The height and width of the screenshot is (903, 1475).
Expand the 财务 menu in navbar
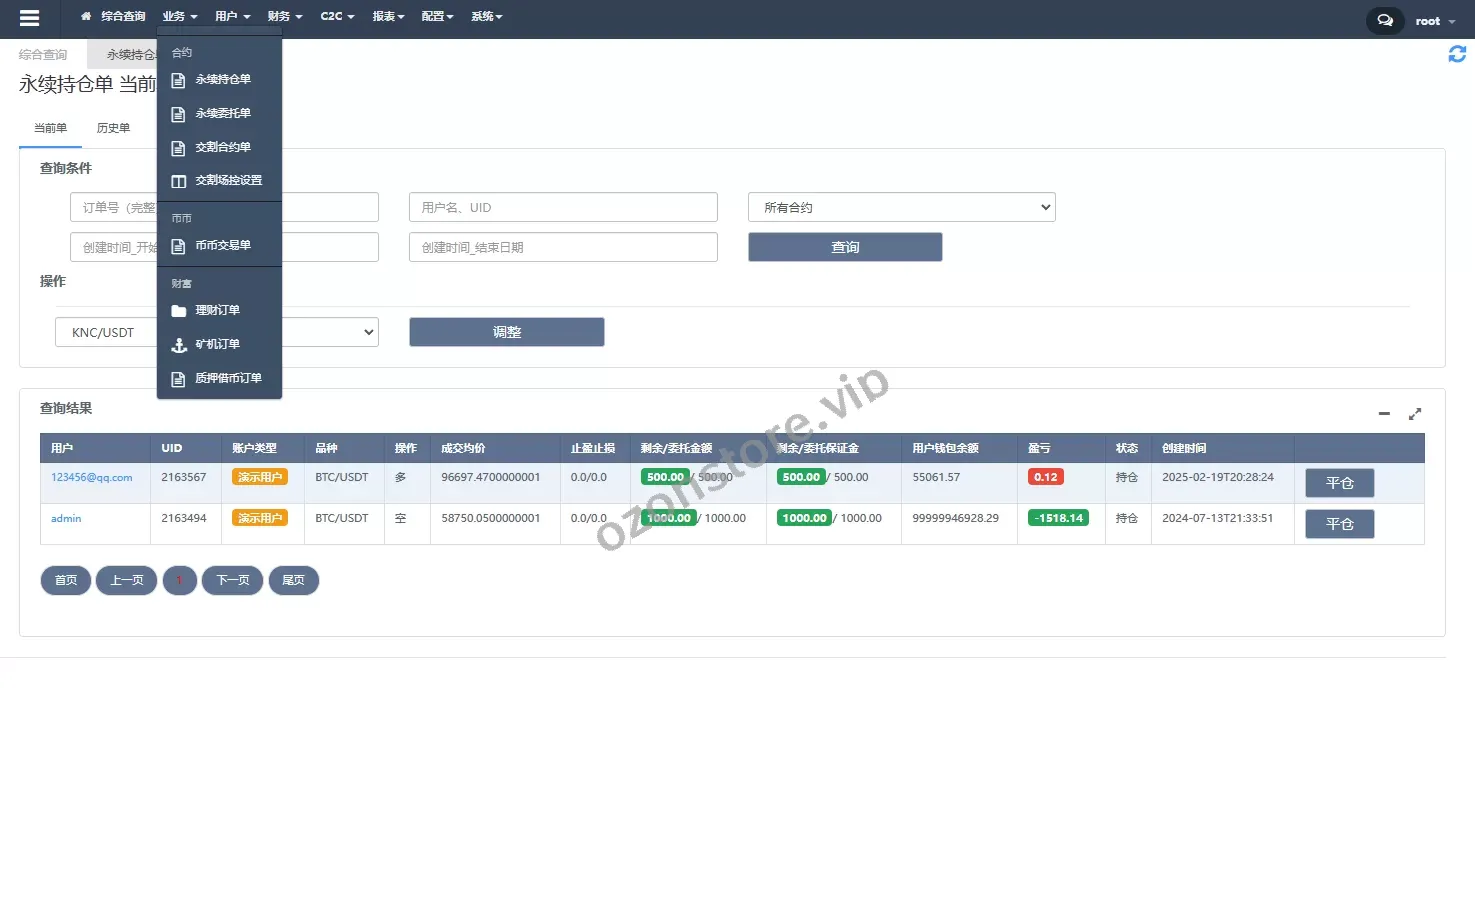284,17
